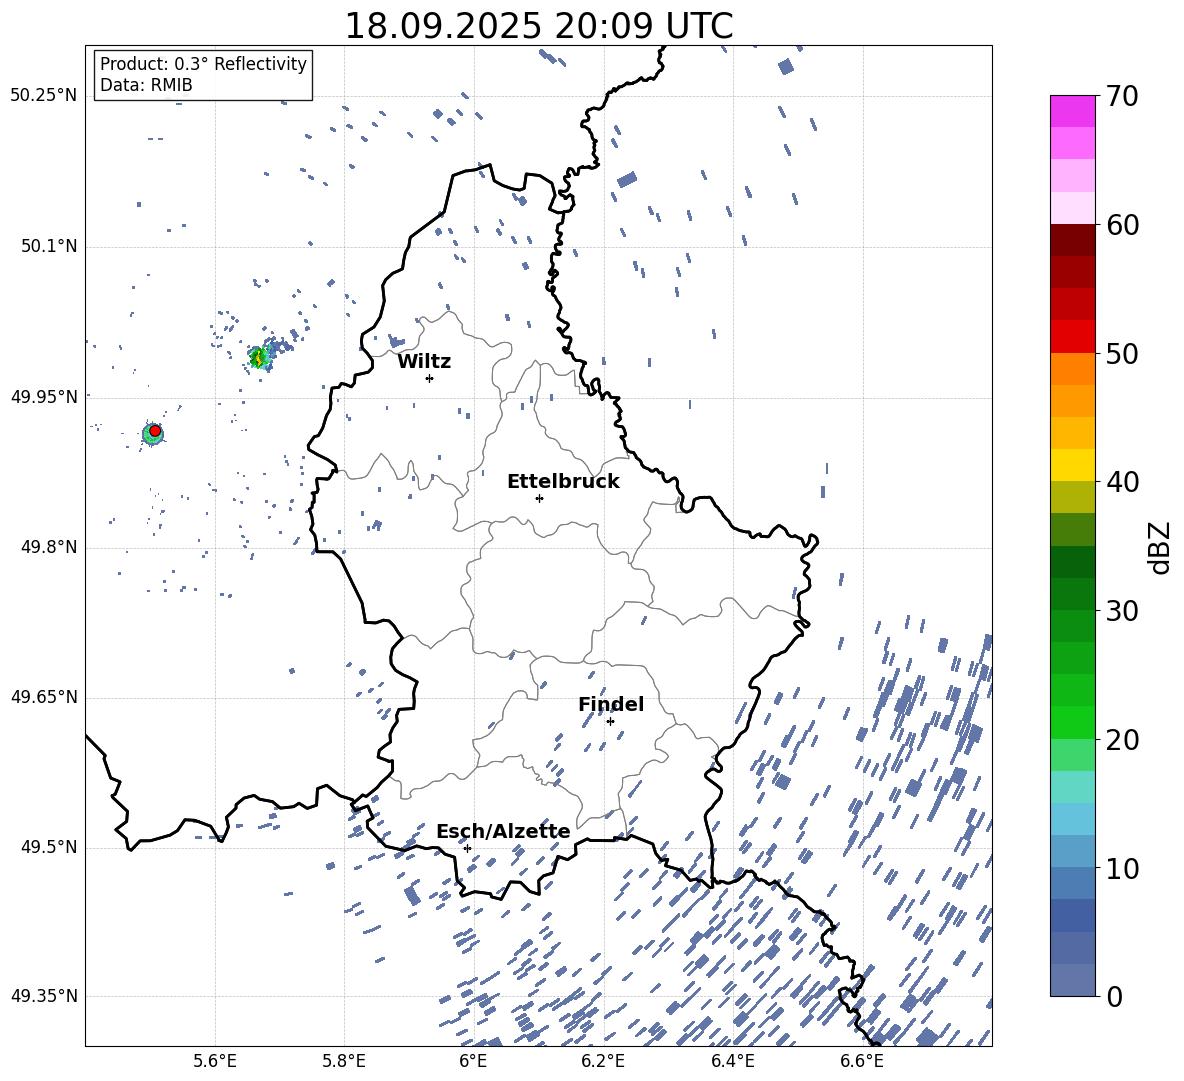Image resolution: width=1184 pixels, height=1081 pixels.
Task: Click the Esch/Alzette city label
Action: pos(503,832)
